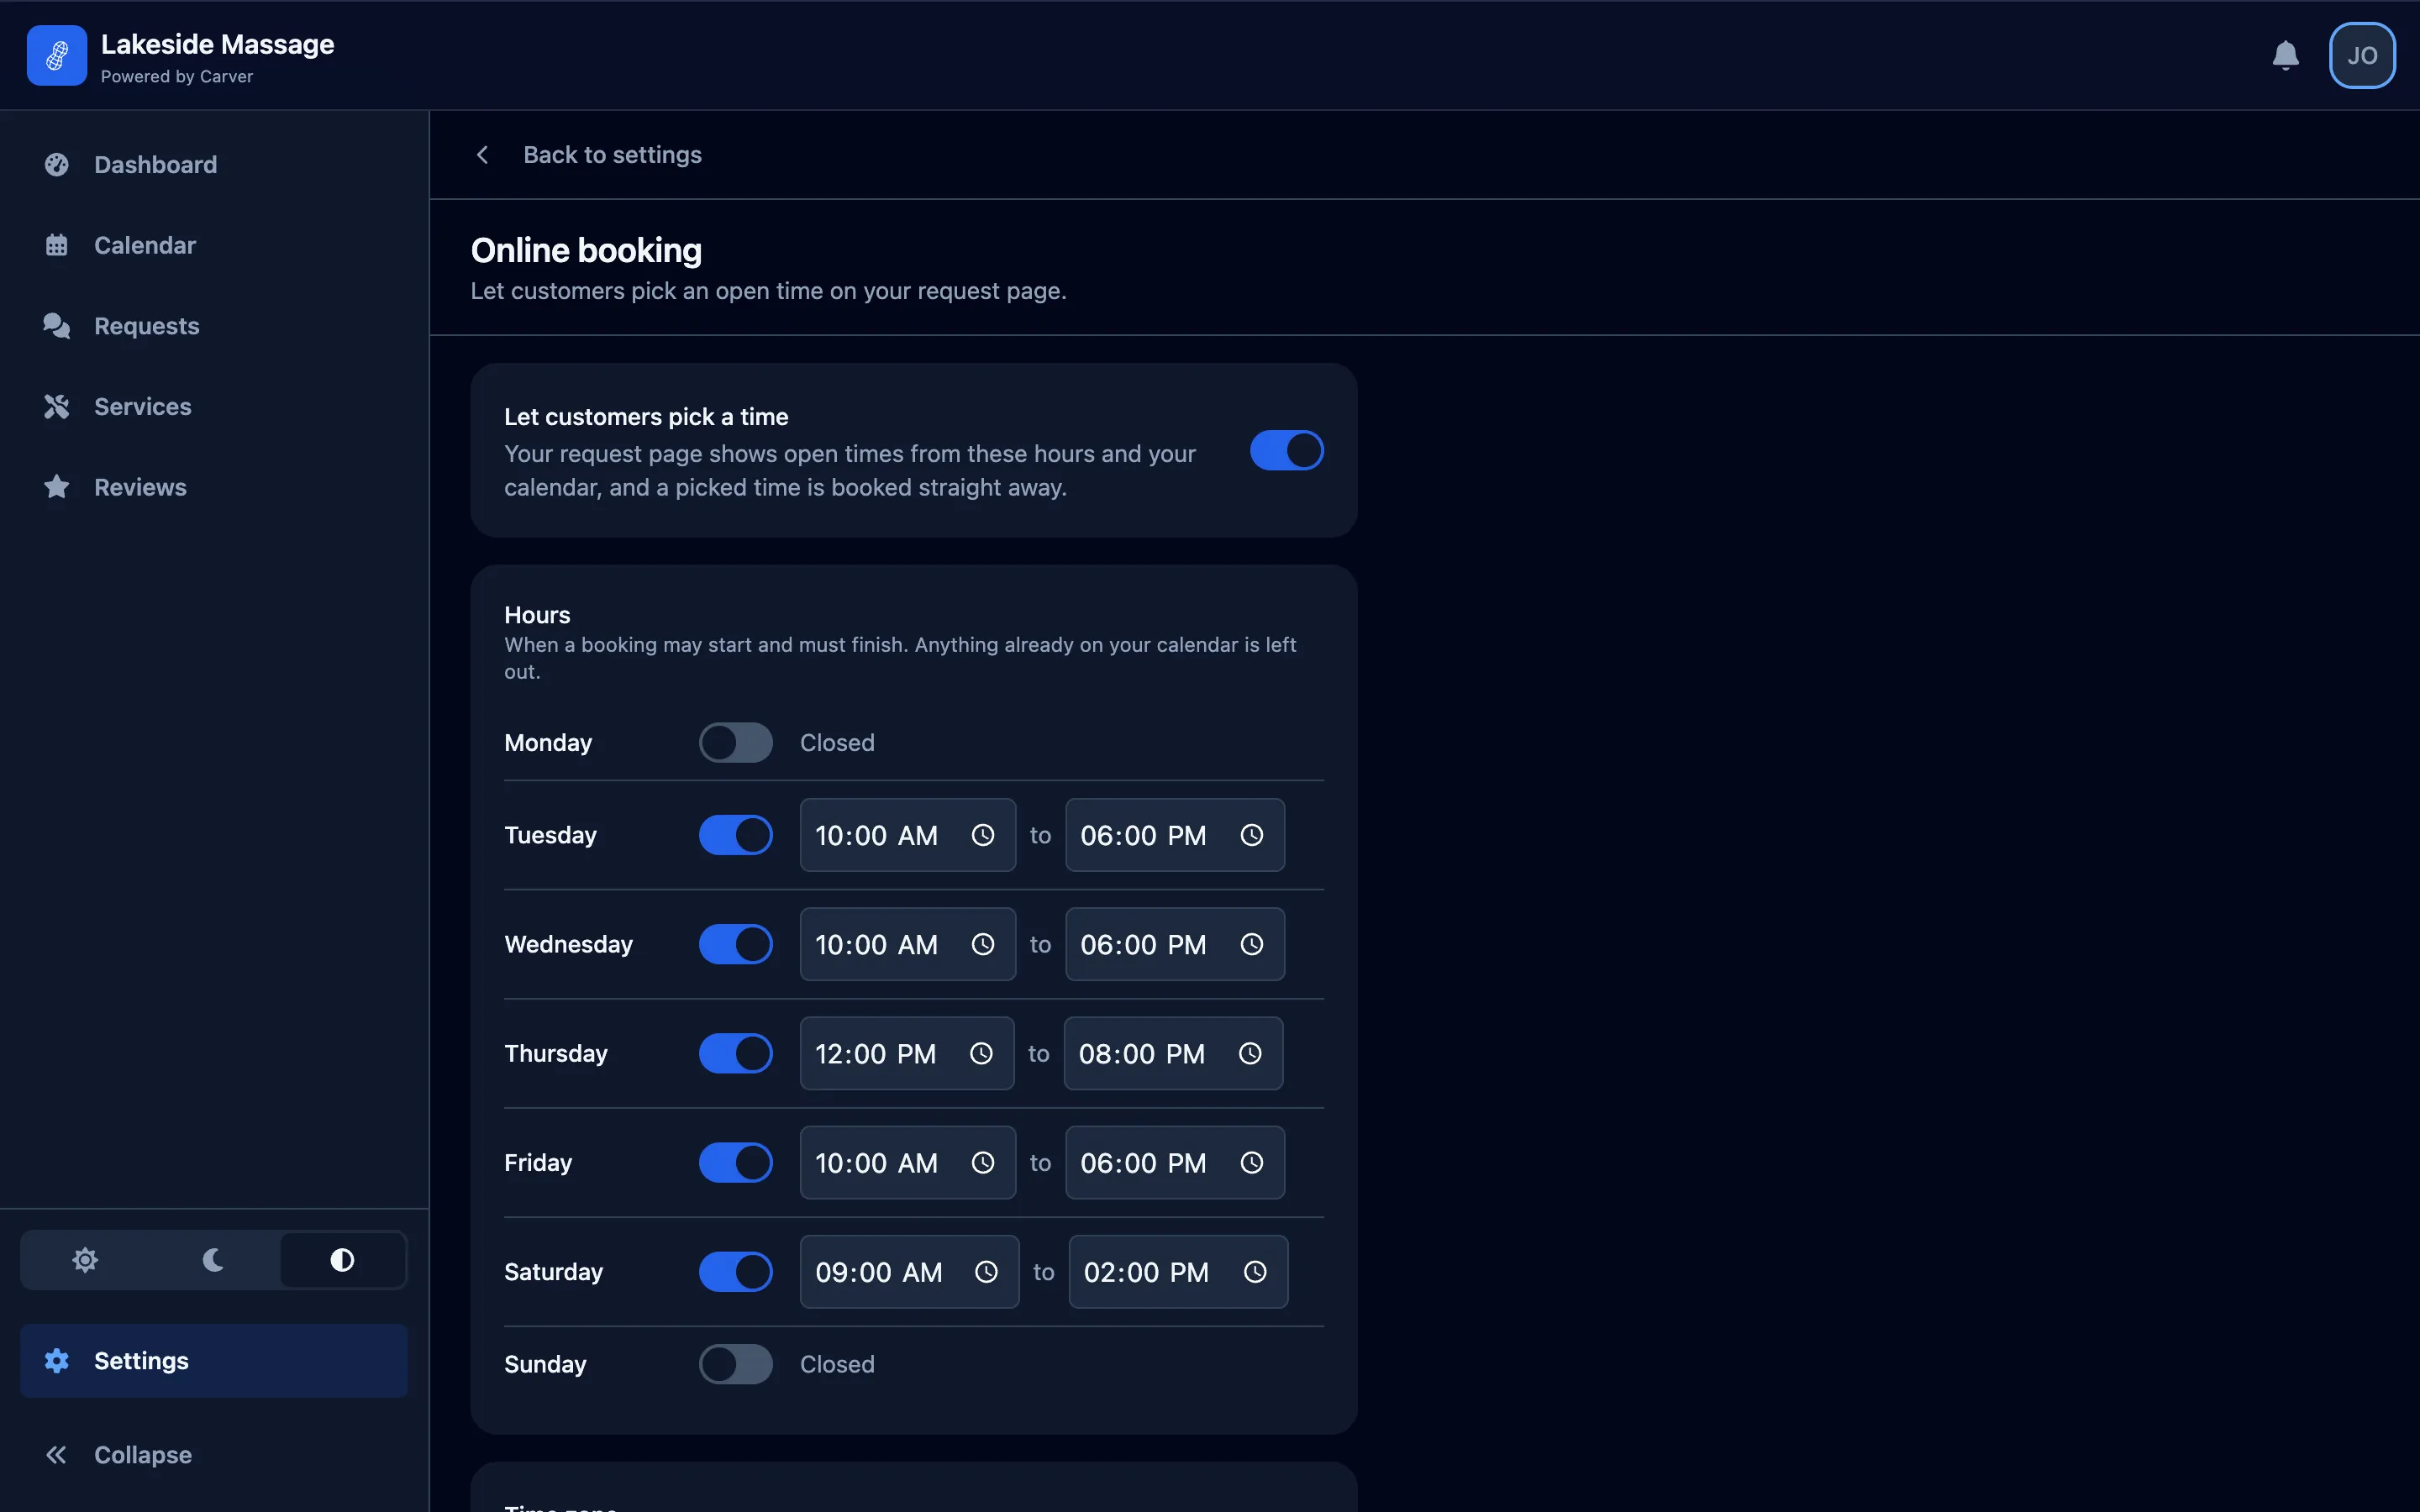2420x1512 pixels.
Task: Open Reviews in sidebar
Action: click(x=214, y=487)
